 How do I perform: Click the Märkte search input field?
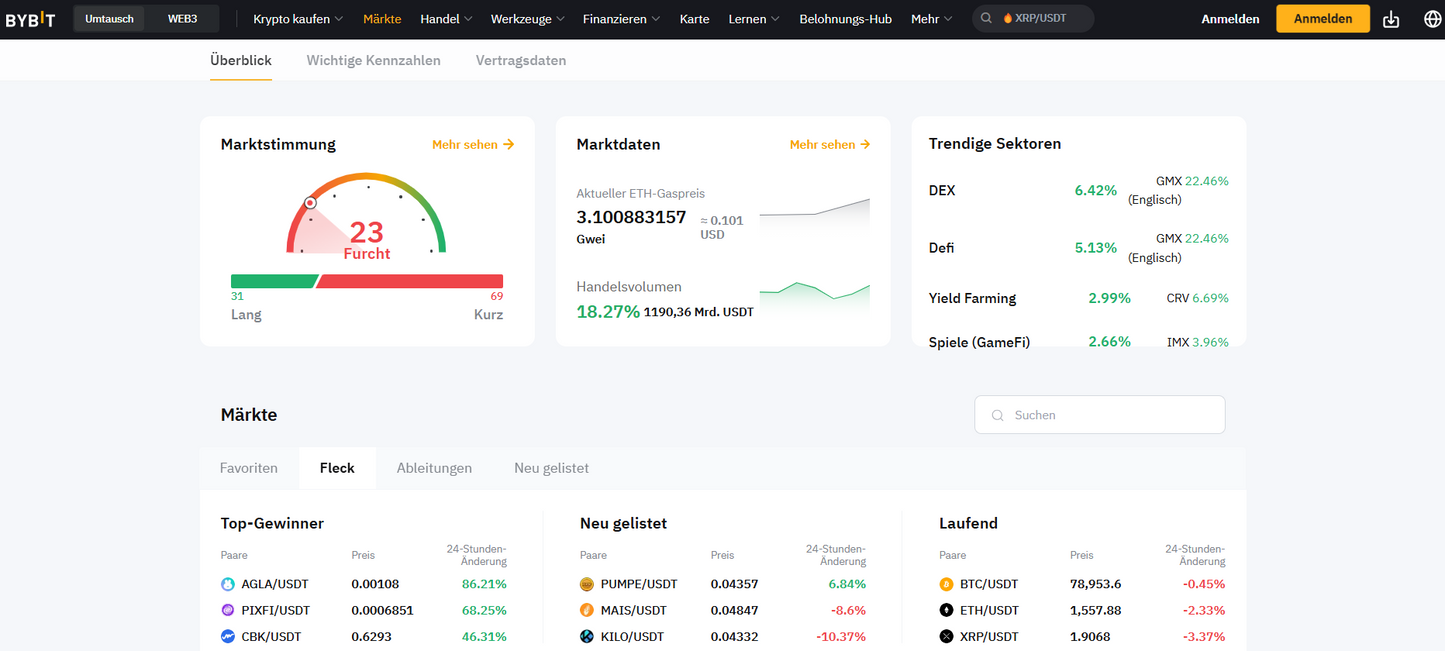click(1100, 414)
